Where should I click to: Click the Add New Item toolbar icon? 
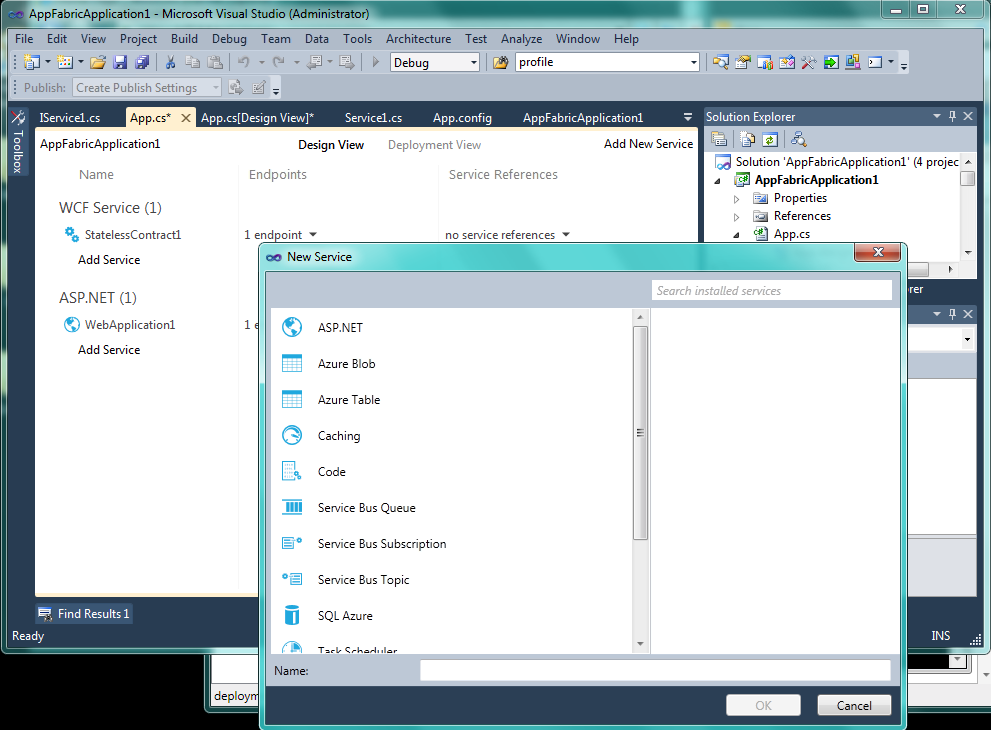point(64,62)
